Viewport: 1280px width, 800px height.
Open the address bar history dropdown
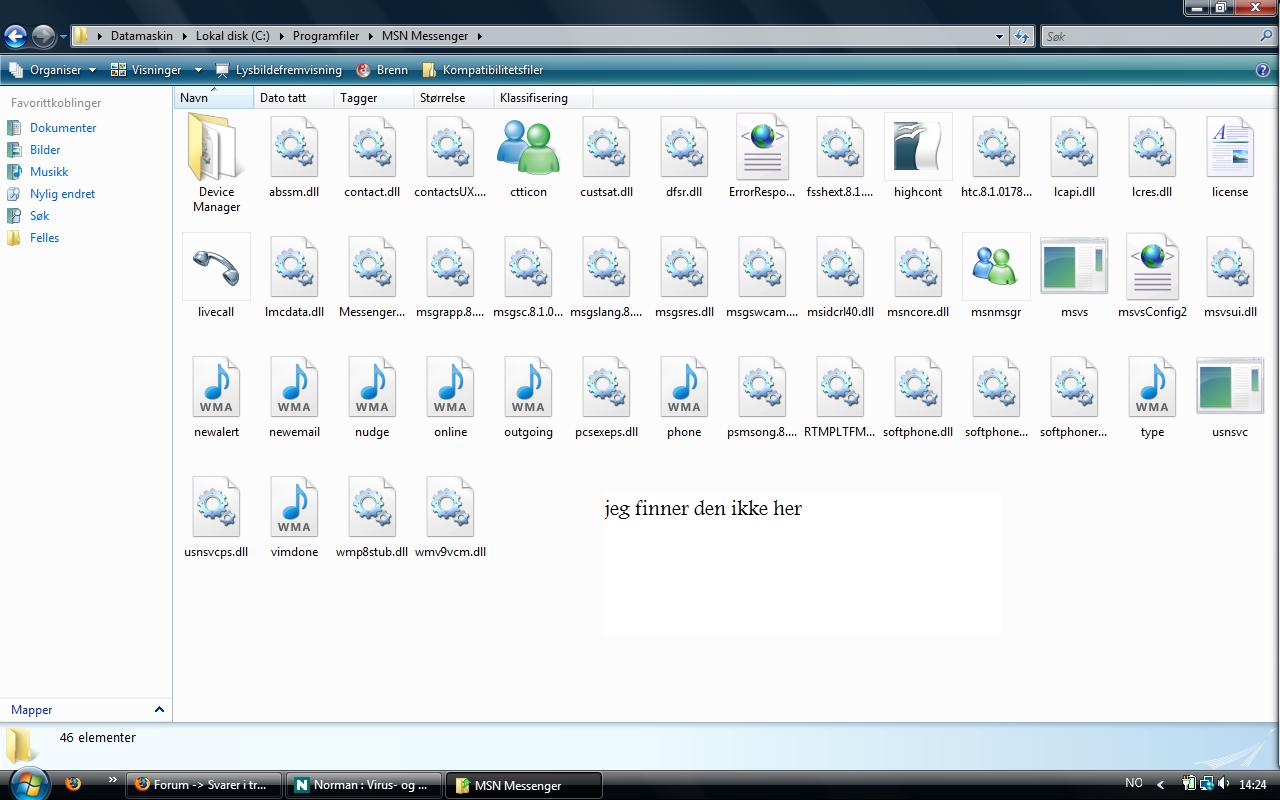coord(999,36)
